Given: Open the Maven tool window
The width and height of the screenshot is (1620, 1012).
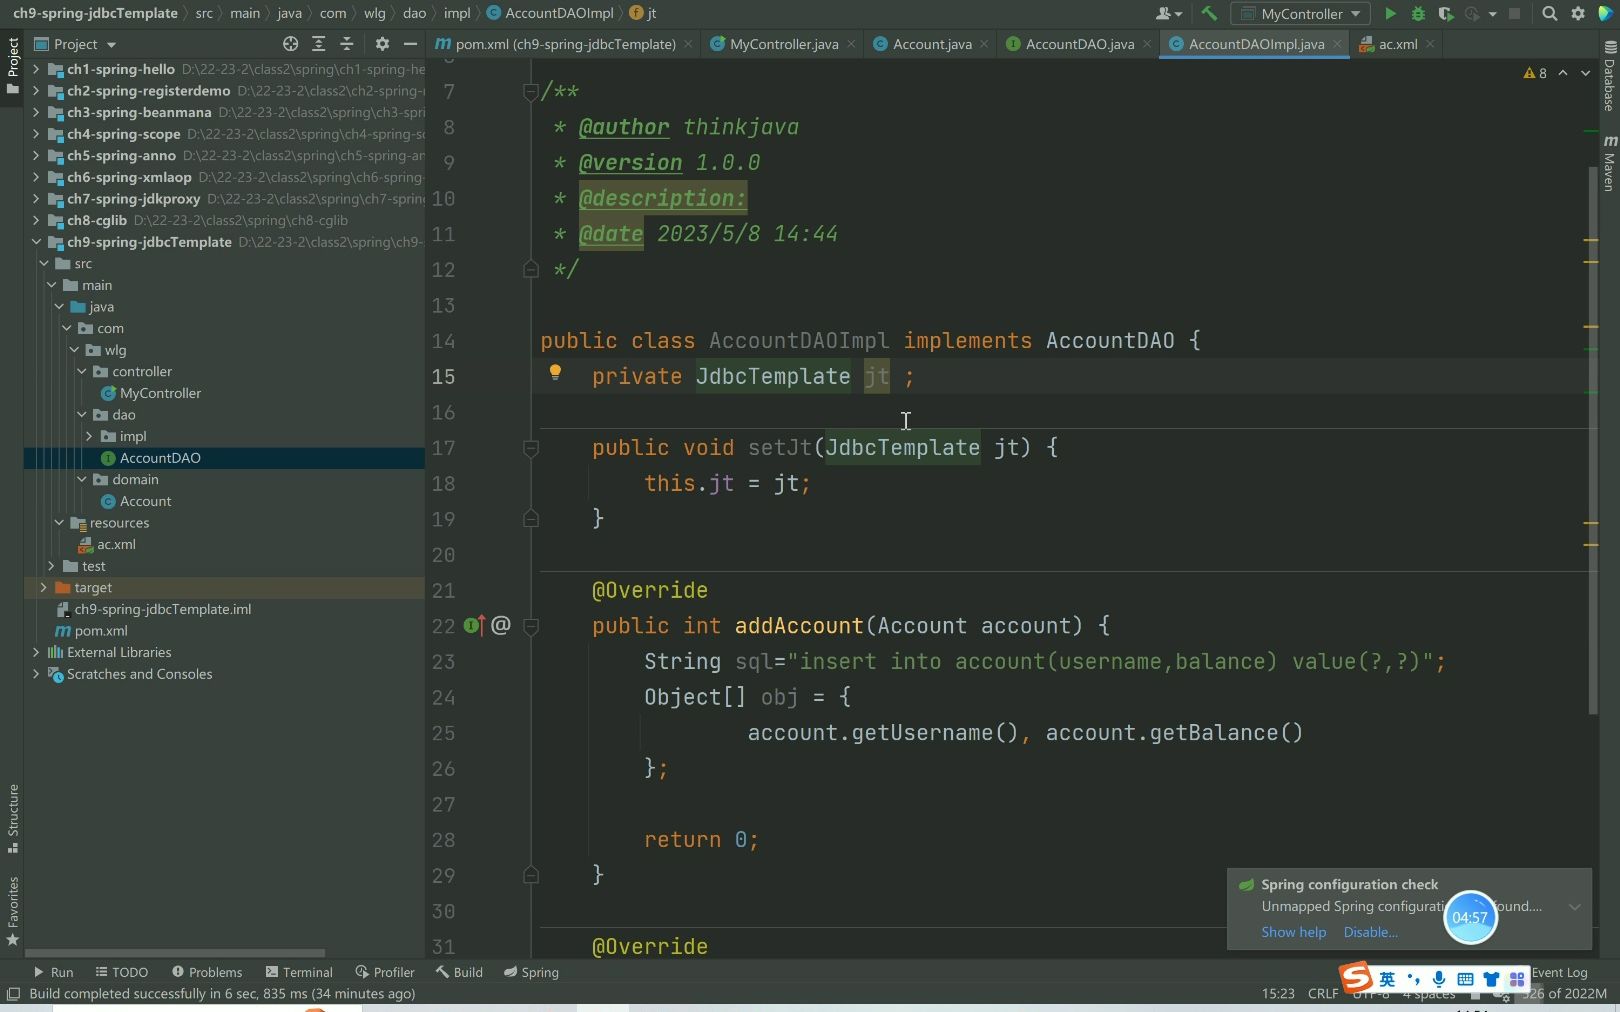Looking at the screenshot, I should pyautogui.click(x=1609, y=163).
